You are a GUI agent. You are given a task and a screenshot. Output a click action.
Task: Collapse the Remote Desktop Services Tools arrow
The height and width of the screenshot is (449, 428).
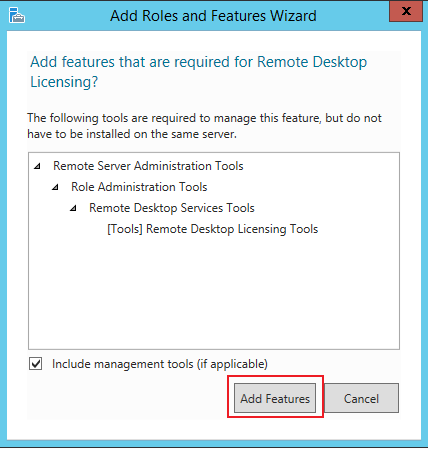pos(73,208)
